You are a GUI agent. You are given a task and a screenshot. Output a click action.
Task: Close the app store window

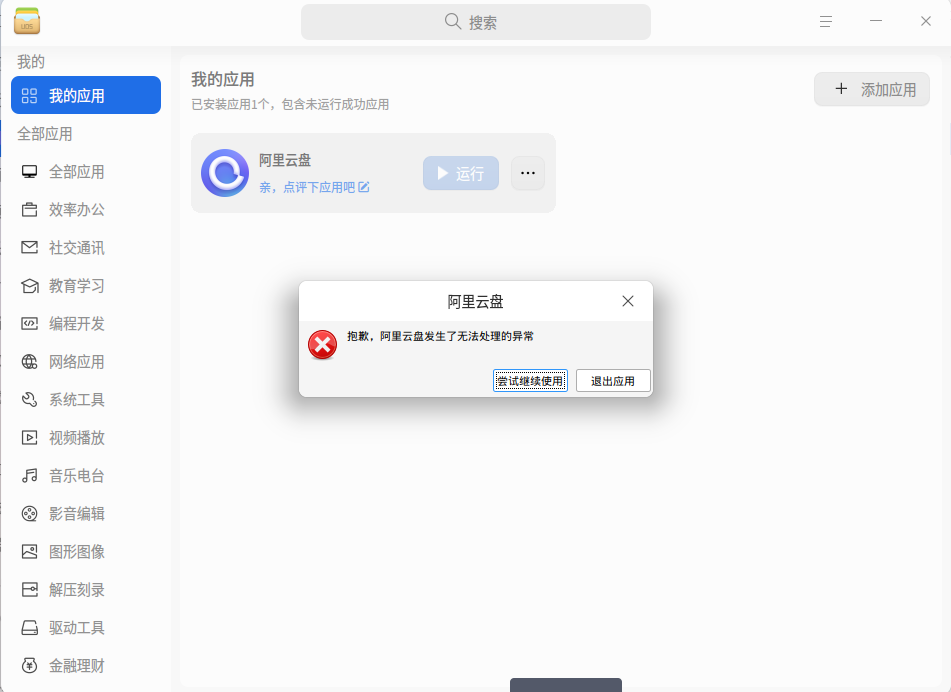pyautogui.click(x=926, y=21)
